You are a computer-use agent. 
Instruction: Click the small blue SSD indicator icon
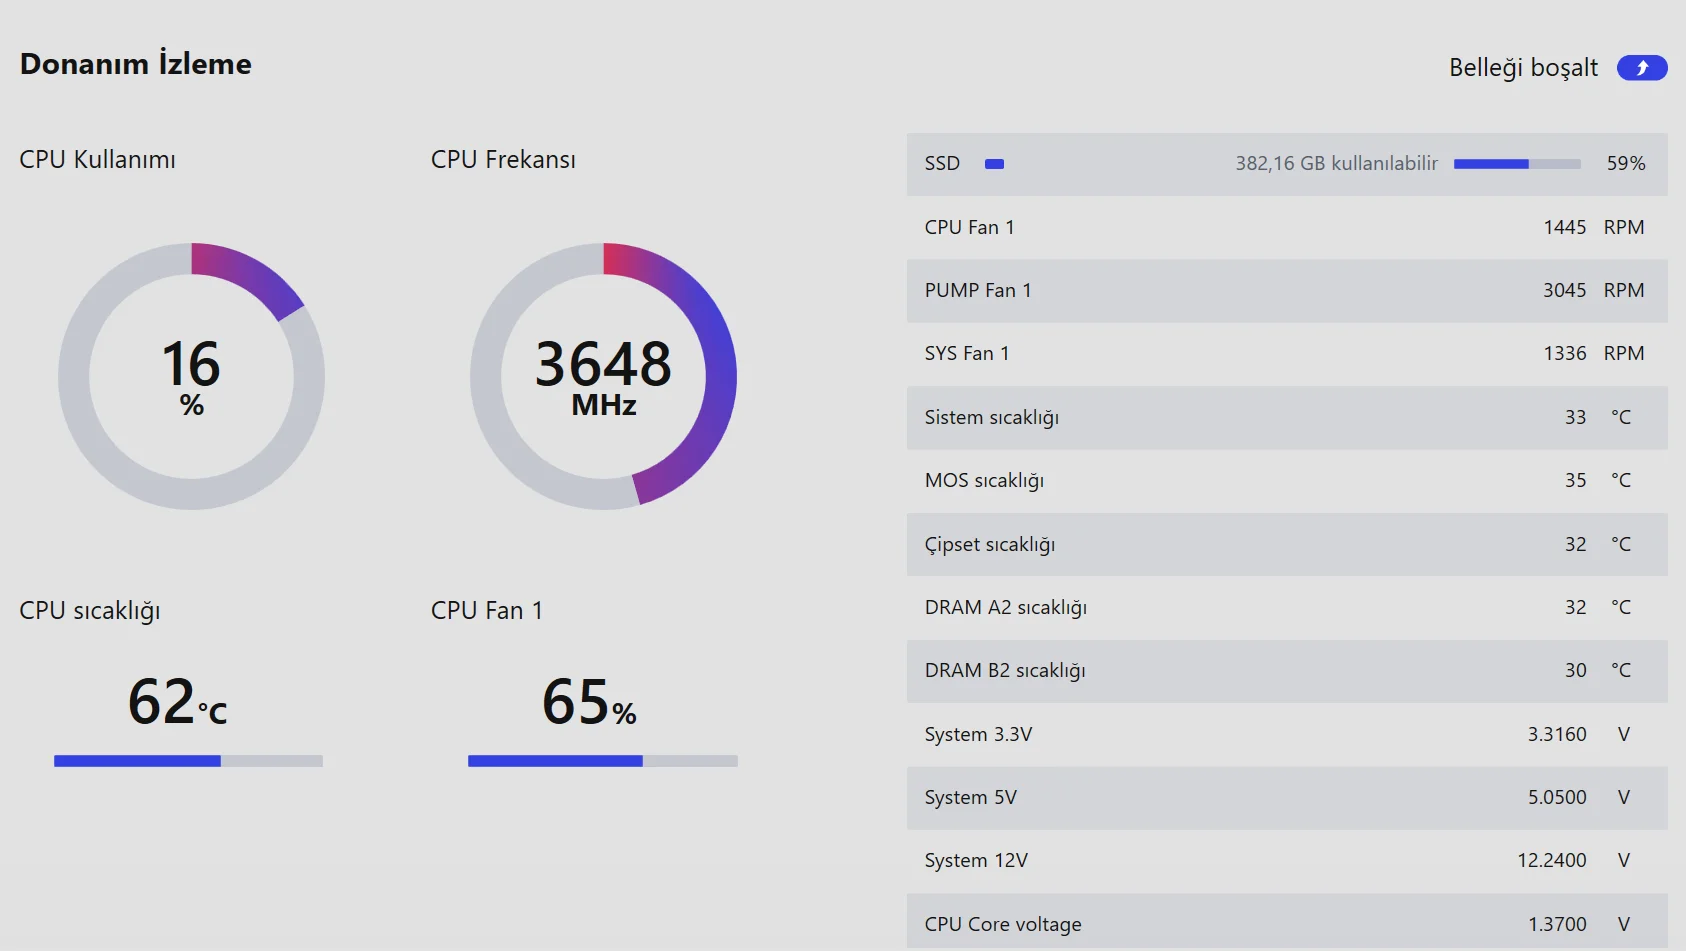(994, 164)
